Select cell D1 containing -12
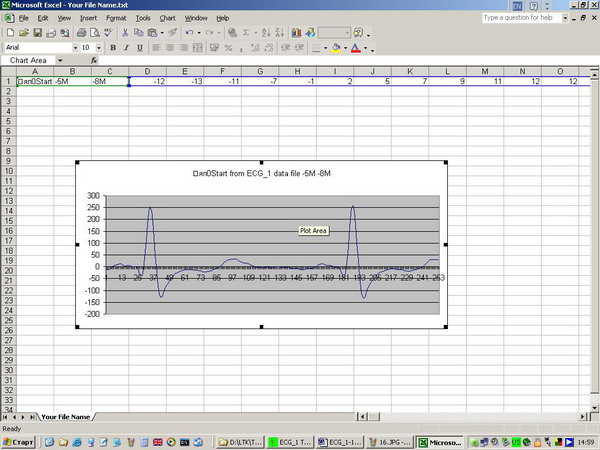 click(x=147, y=81)
